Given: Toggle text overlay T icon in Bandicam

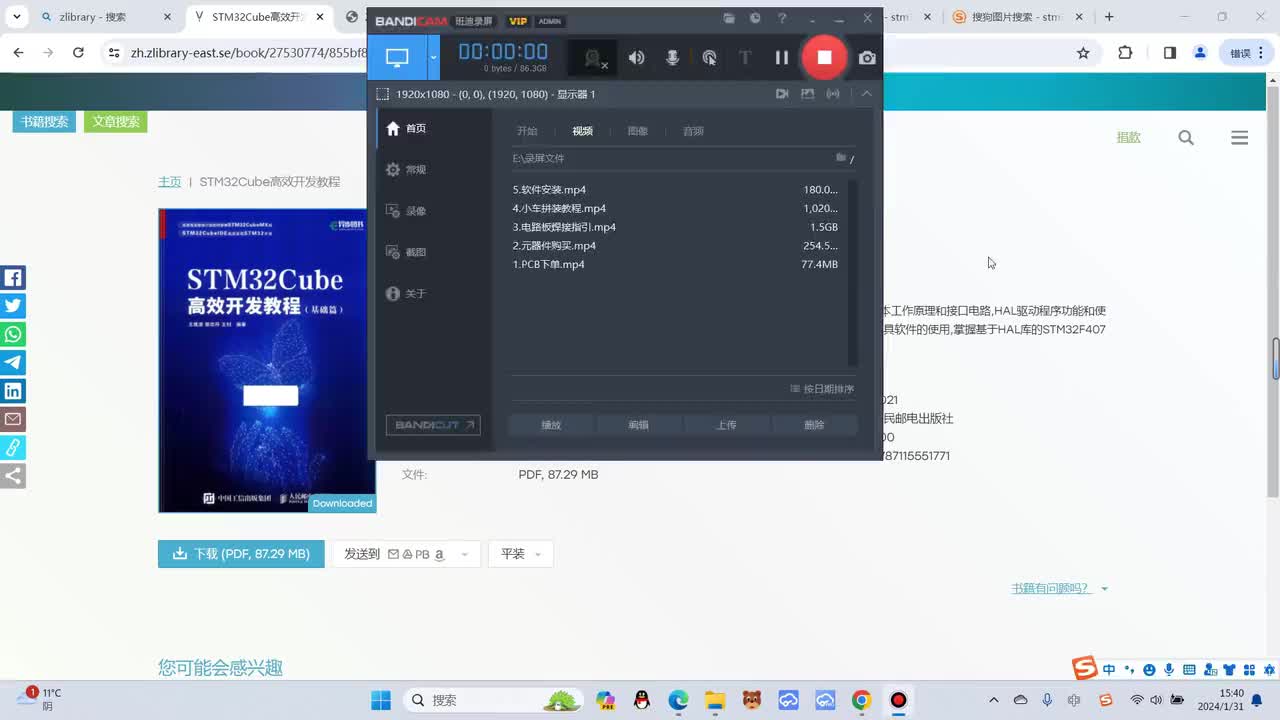Looking at the screenshot, I should coord(745,58).
